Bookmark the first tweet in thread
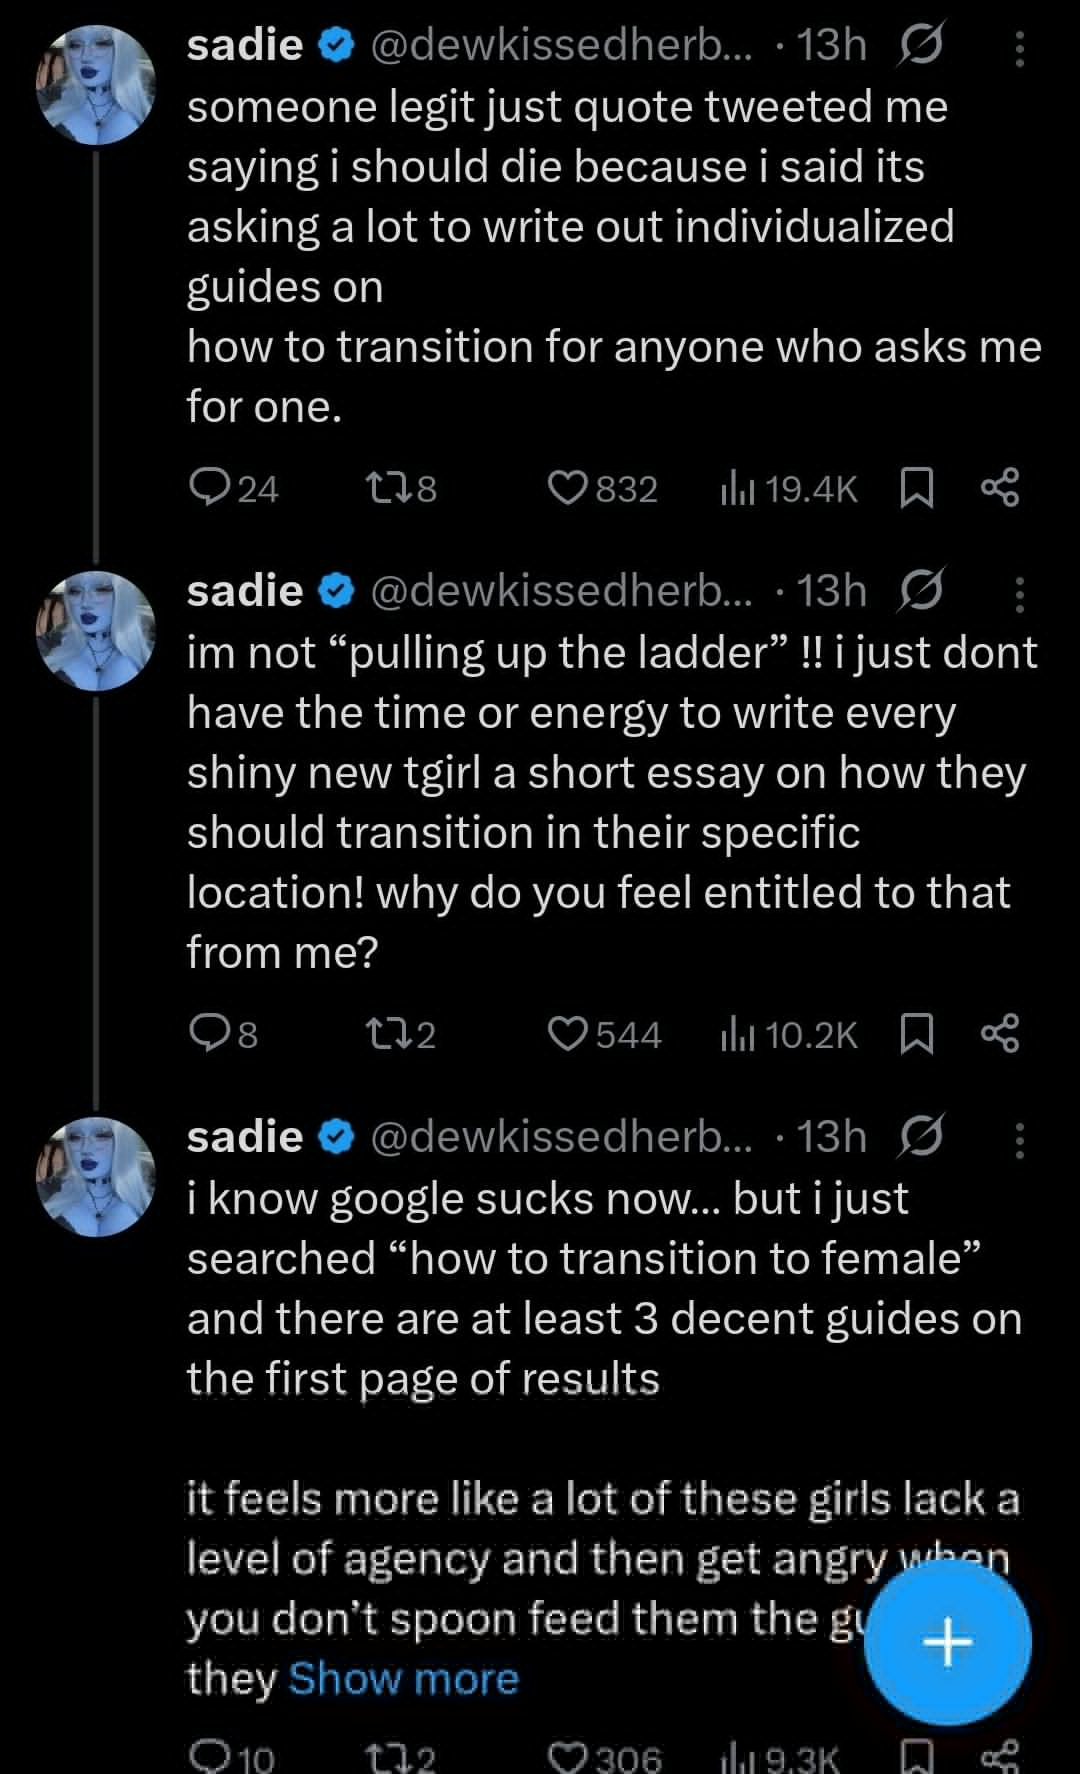1080x1774 pixels. point(916,488)
